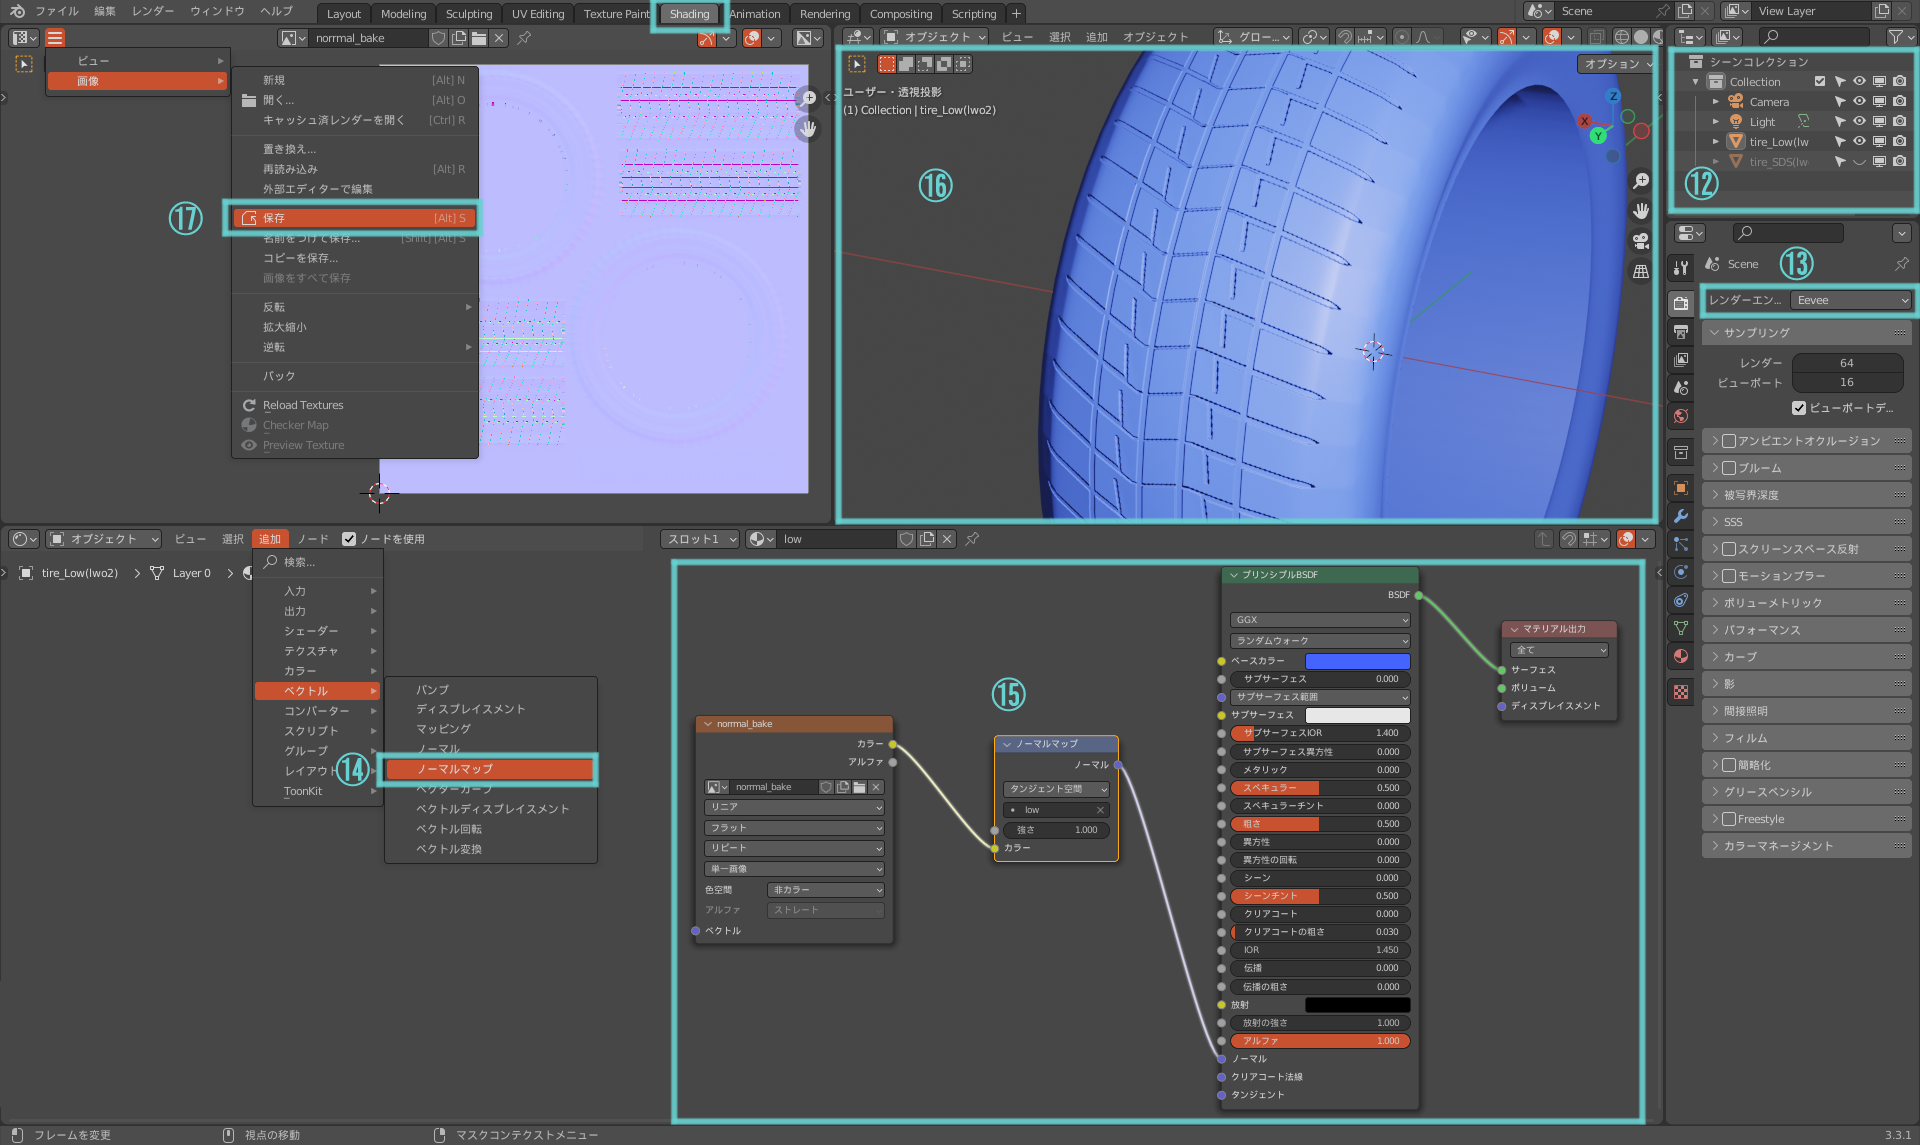The width and height of the screenshot is (1920, 1145).
Task: Enable the Freestyle checkbox
Action: click(1729, 819)
